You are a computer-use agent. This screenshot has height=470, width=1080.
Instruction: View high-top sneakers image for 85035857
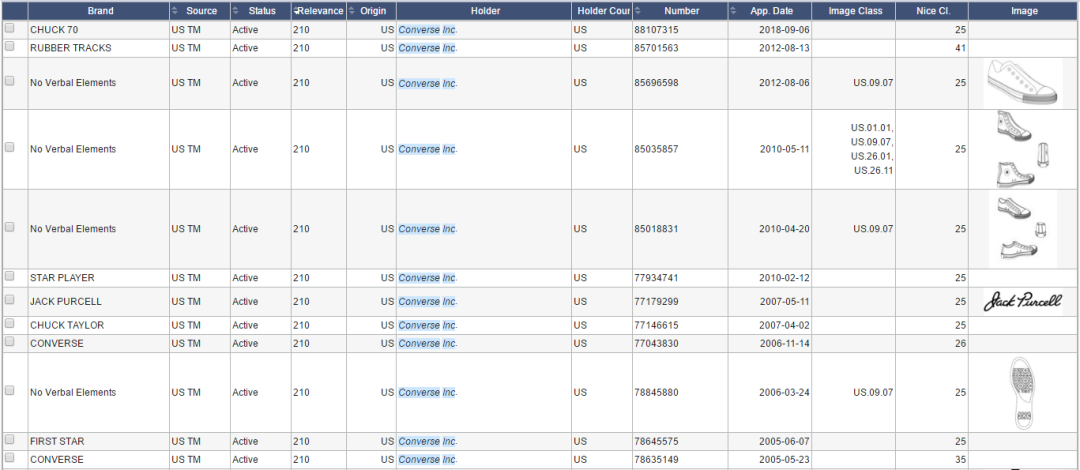[1023, 149]
